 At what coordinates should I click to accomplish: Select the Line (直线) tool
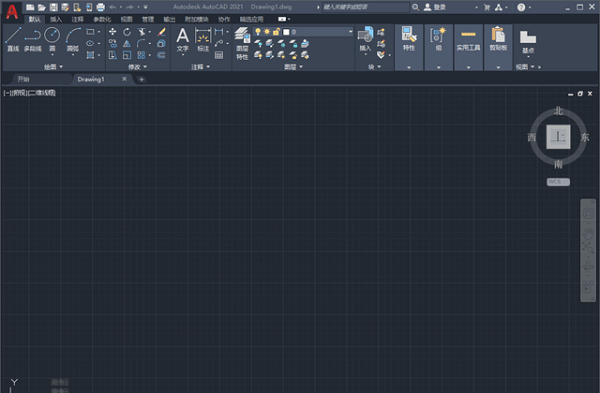[x=13, y=39]
